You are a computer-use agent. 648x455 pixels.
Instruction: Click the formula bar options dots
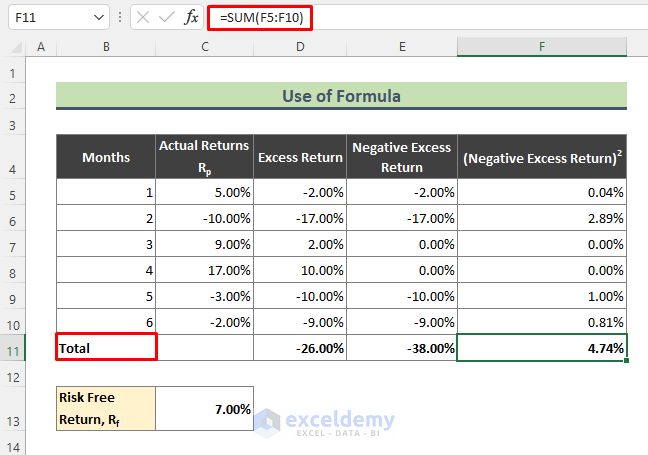click(x=120, y=17)
